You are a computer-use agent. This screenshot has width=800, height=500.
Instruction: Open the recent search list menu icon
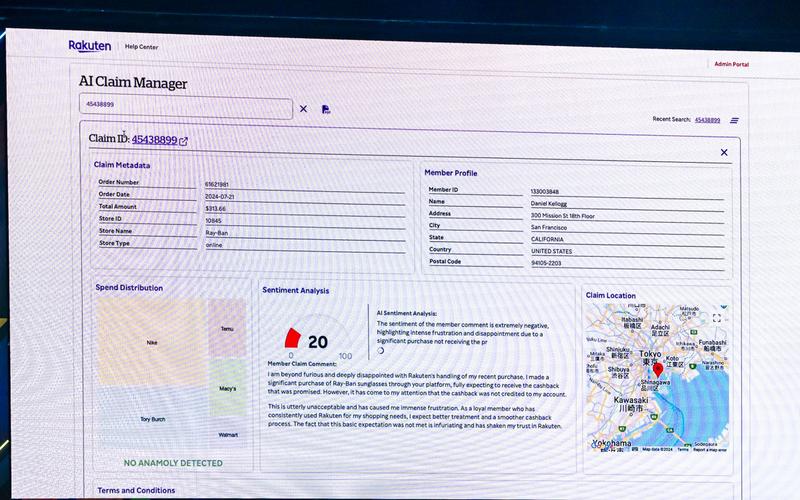pyautogui.click(x=734, y=120)
